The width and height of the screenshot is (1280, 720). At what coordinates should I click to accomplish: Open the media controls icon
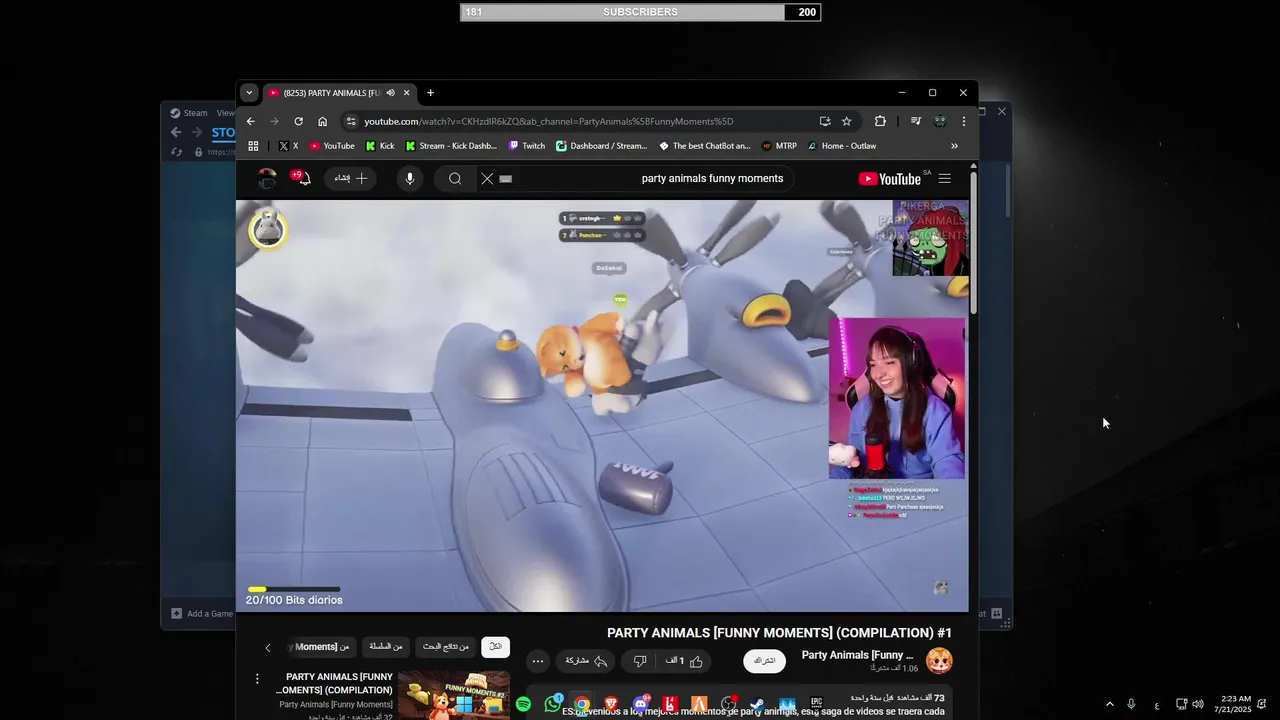[x=915, y=121]
